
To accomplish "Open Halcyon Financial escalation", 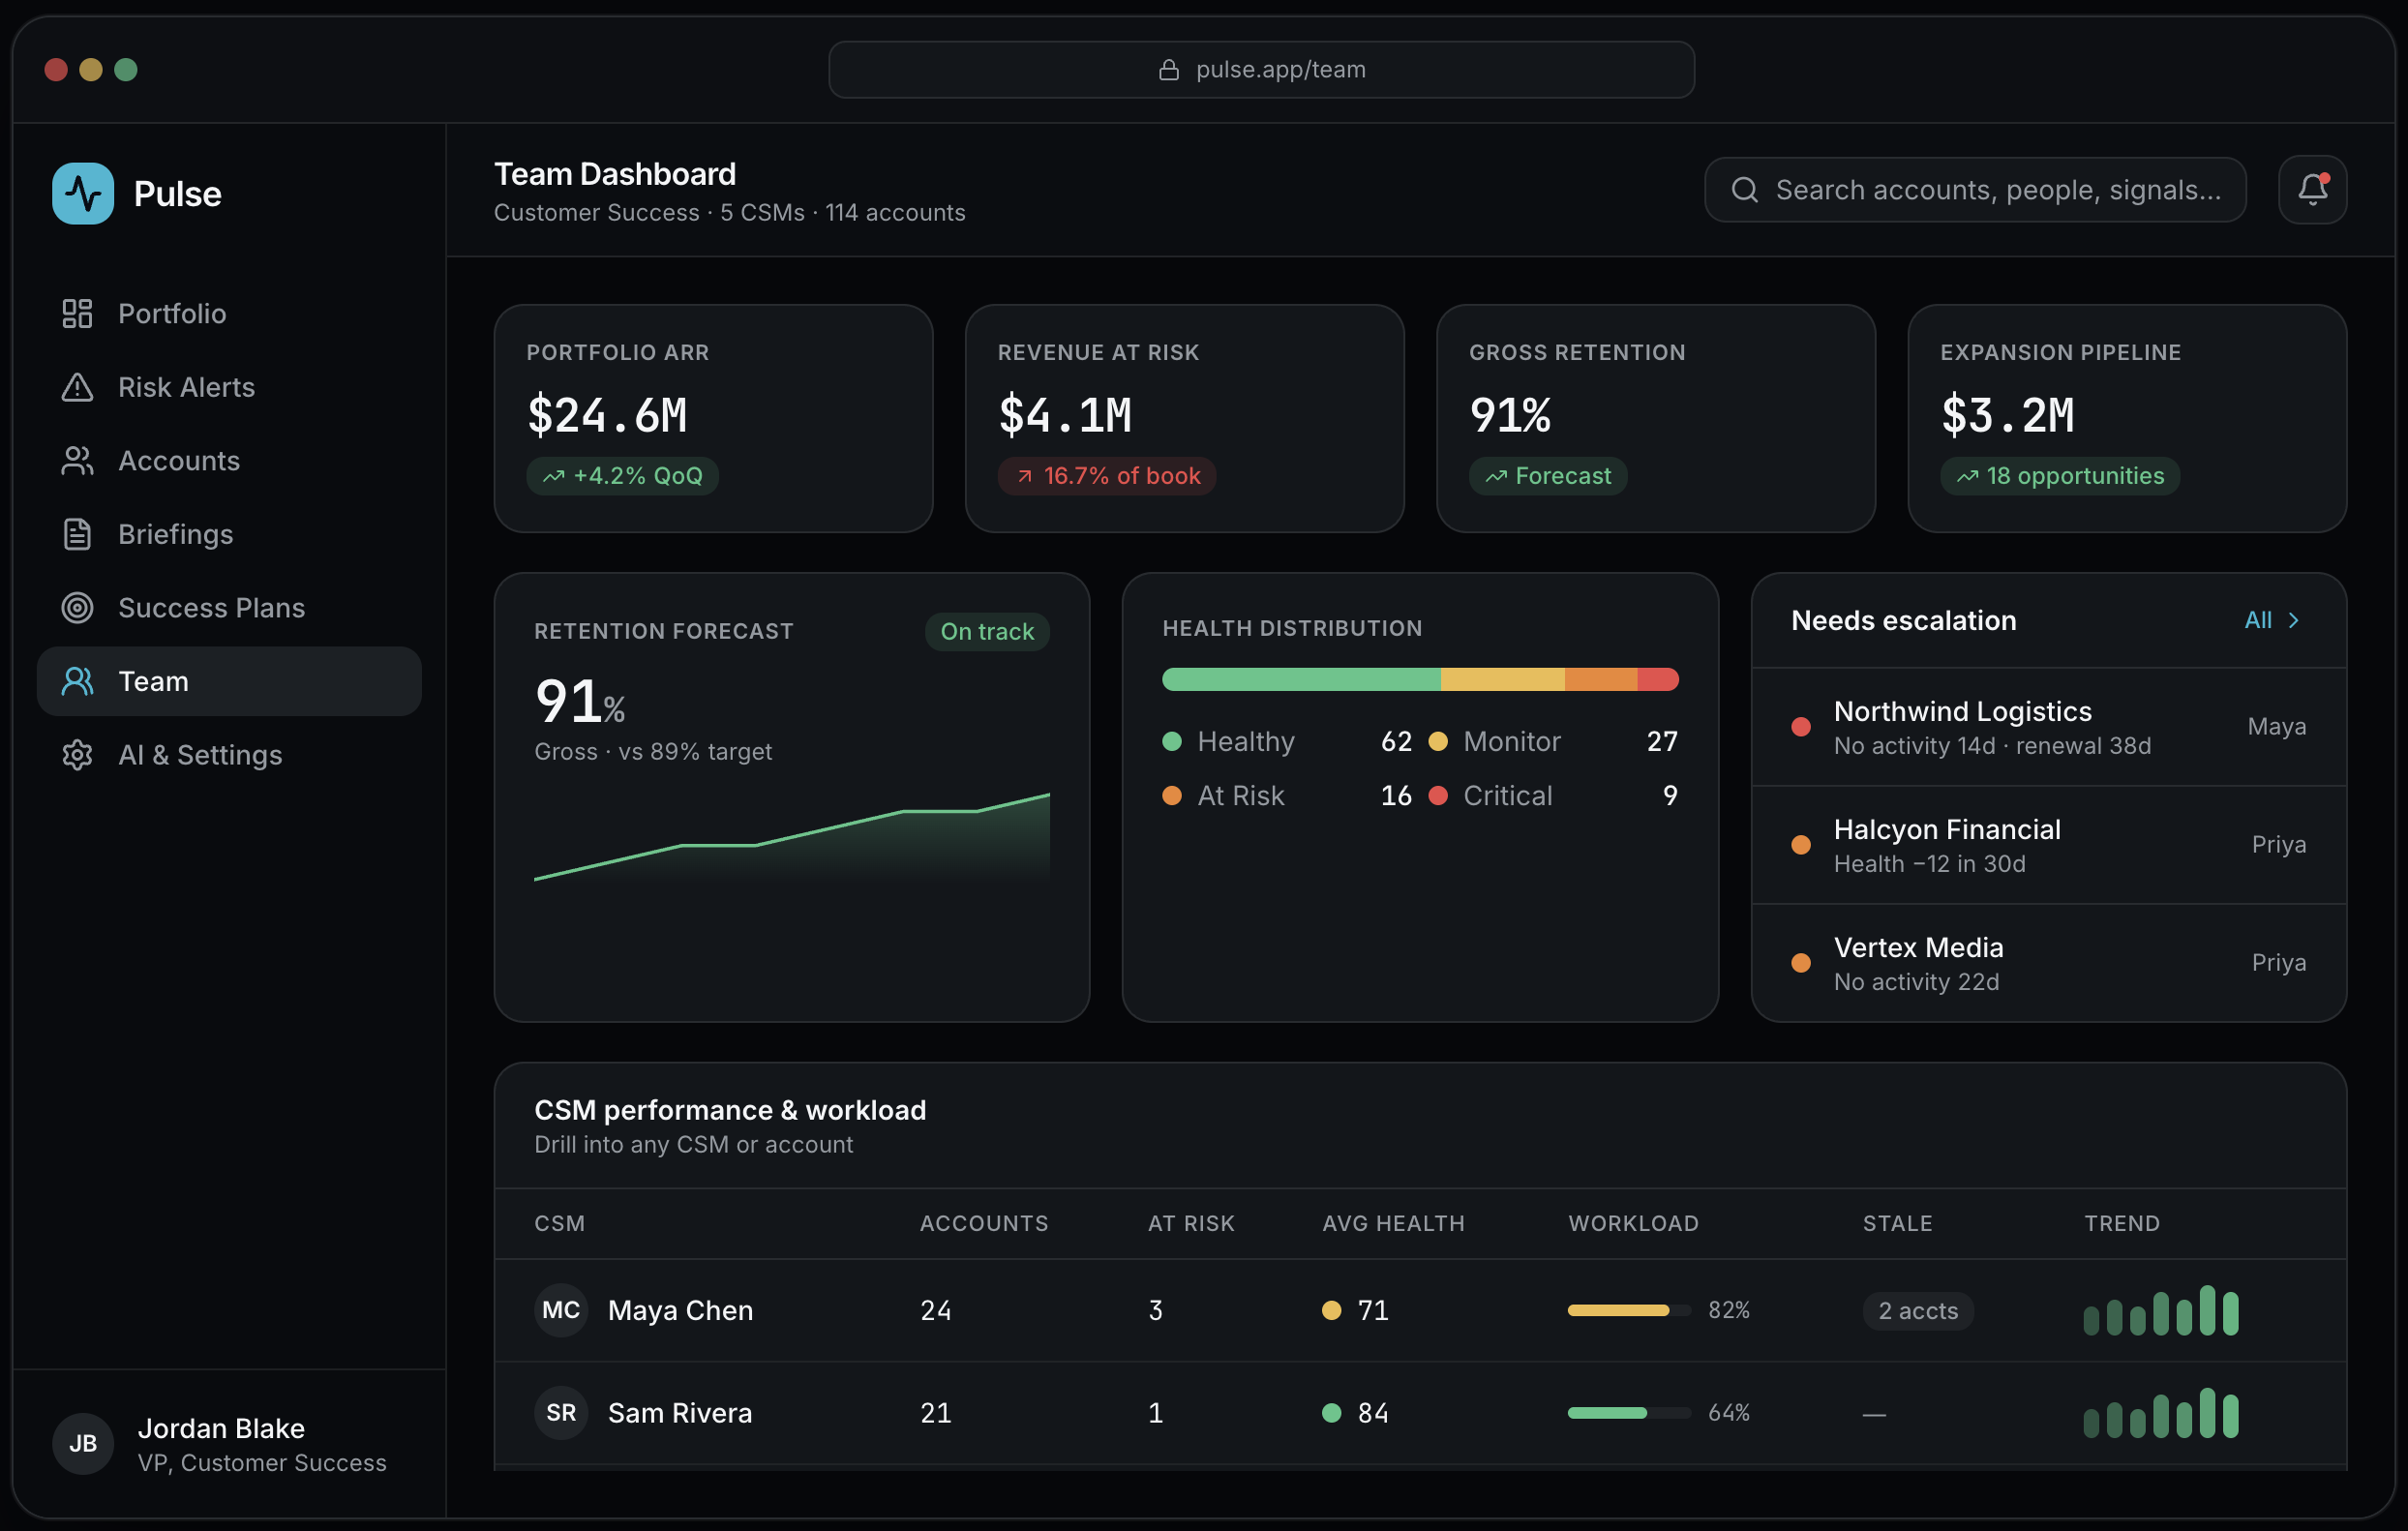I will (x=2048, y=845).
